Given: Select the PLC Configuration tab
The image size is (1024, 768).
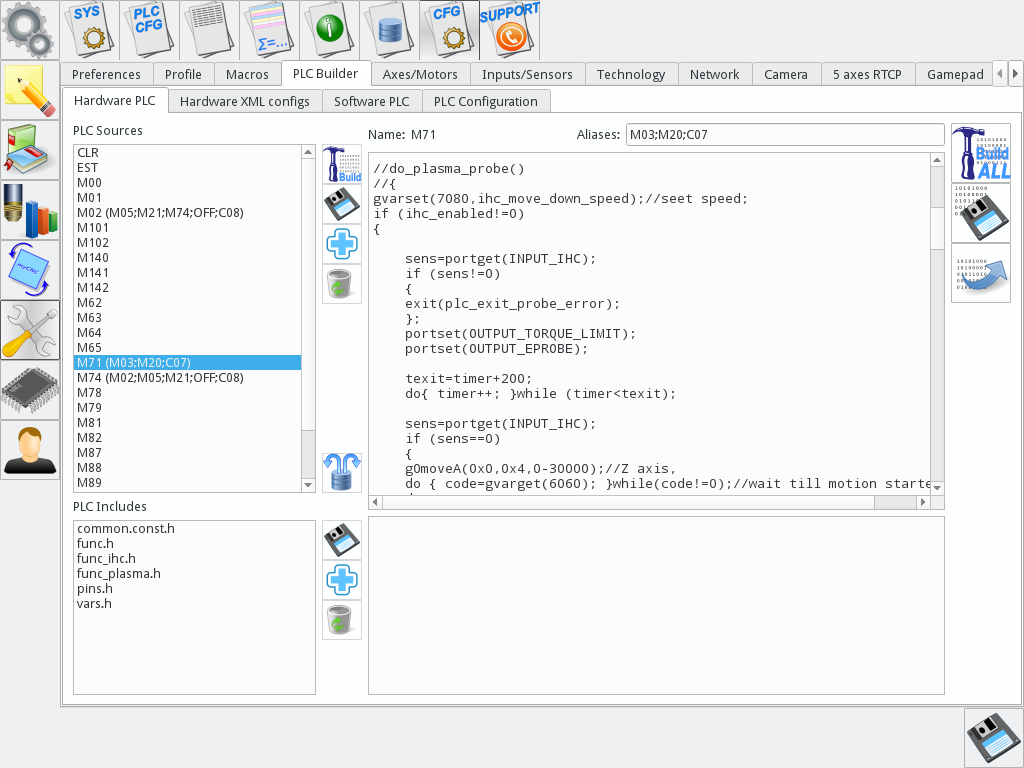Looking at the screenshot, I should pyautogui.click(x=485, y=101).
